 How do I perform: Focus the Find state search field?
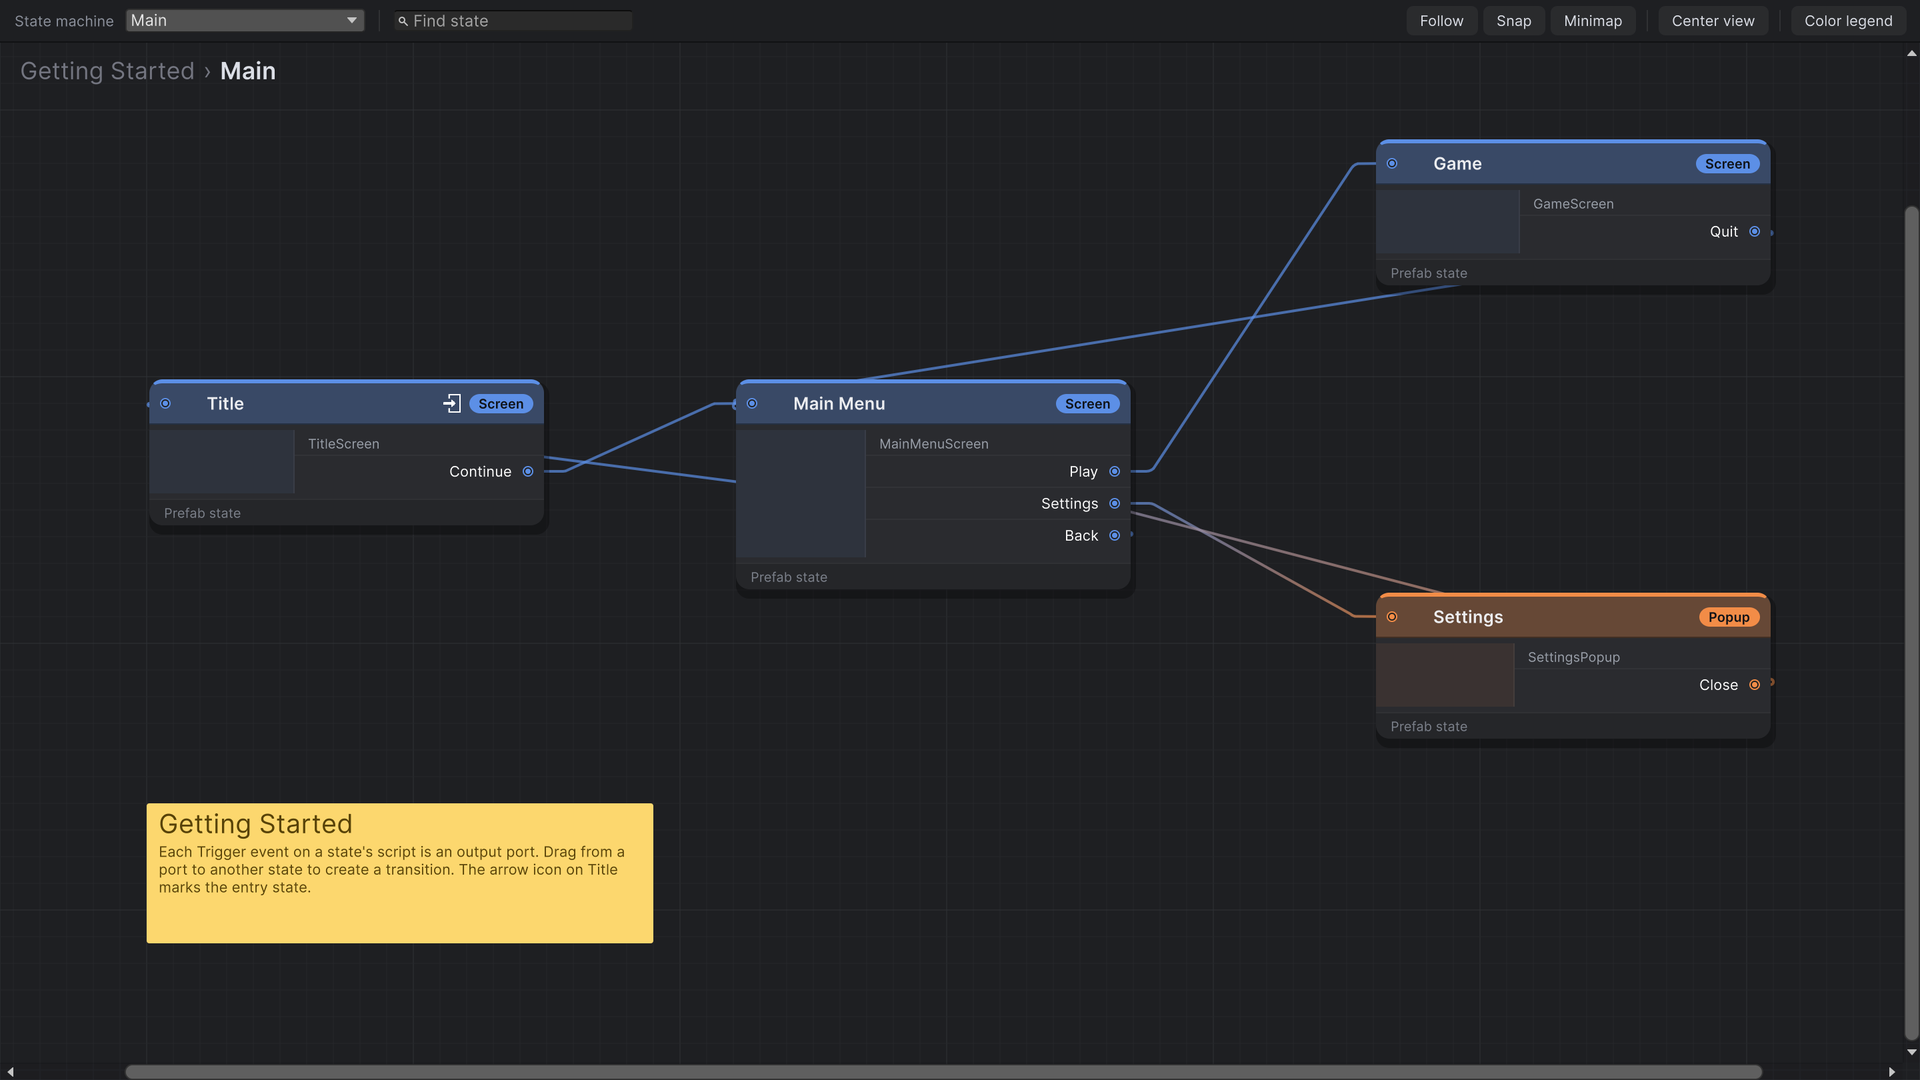click(513, 21)
